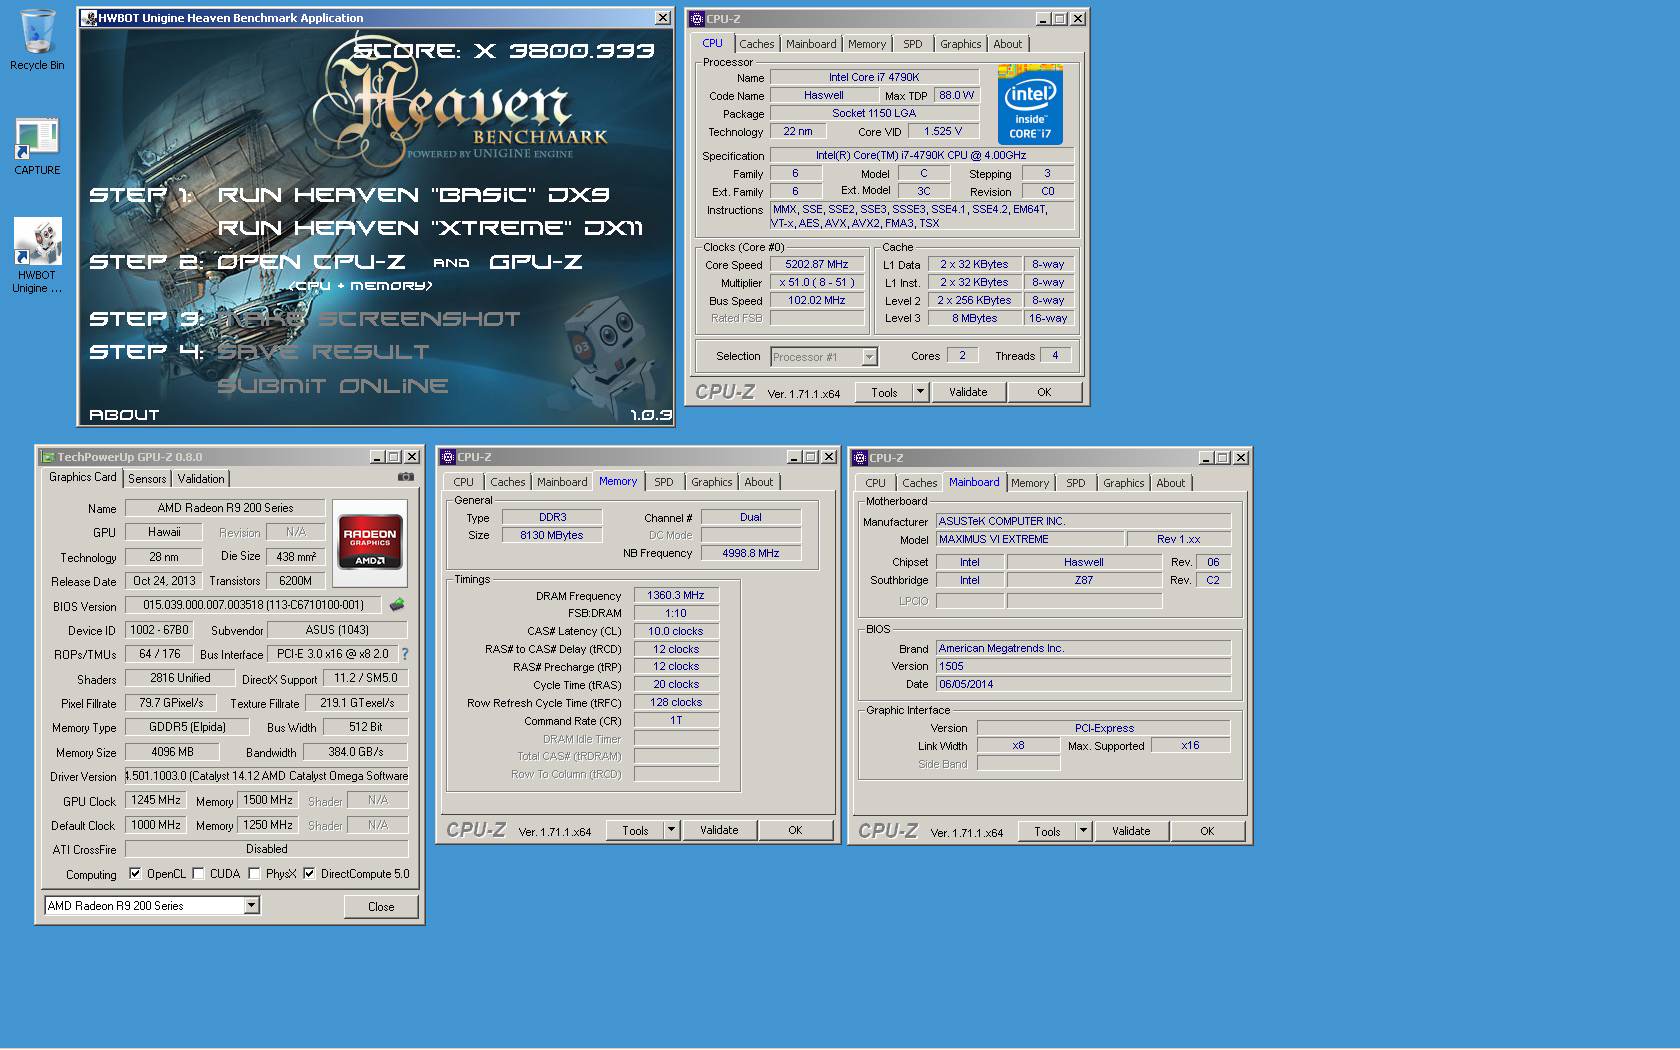Open the Memory tab in CPU-Z Mainboard window
Viewport: 1680px width, 1050px height.
(1029, 483)
